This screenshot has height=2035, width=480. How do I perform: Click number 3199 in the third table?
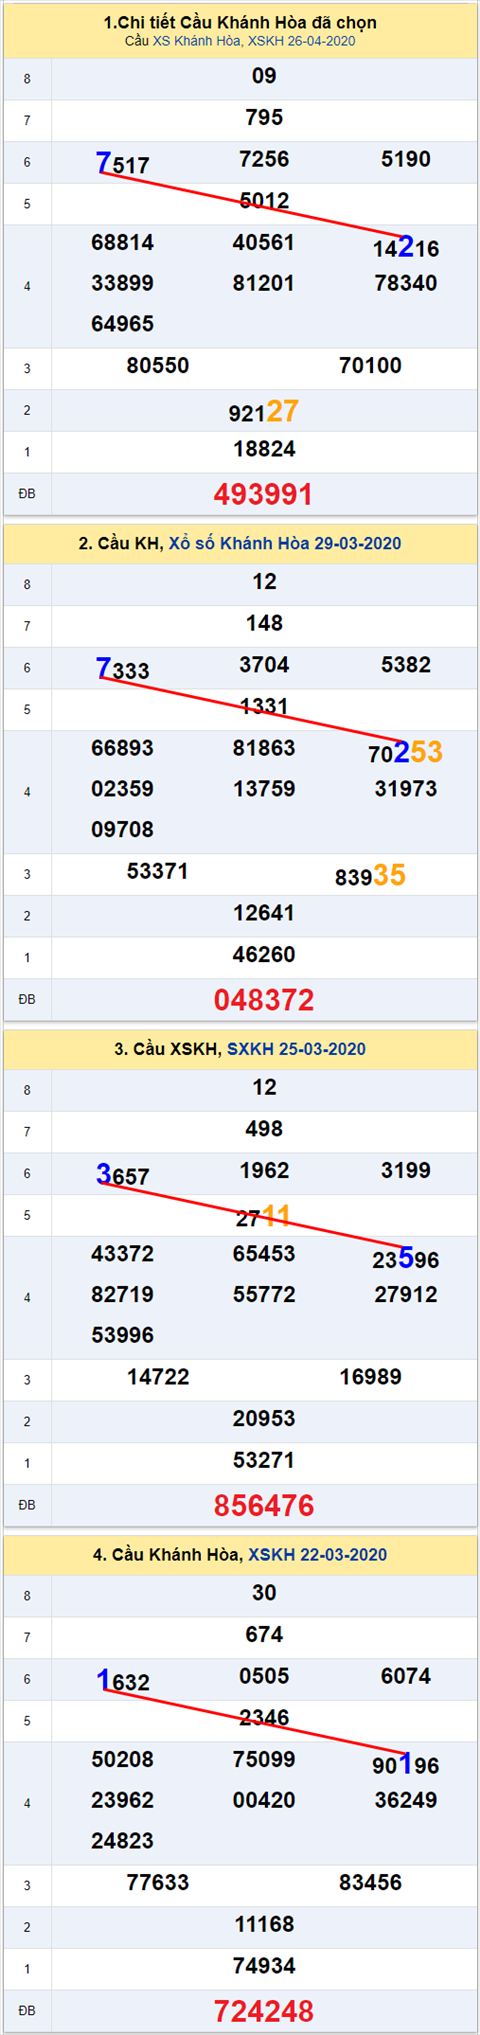pos(406,1171)
